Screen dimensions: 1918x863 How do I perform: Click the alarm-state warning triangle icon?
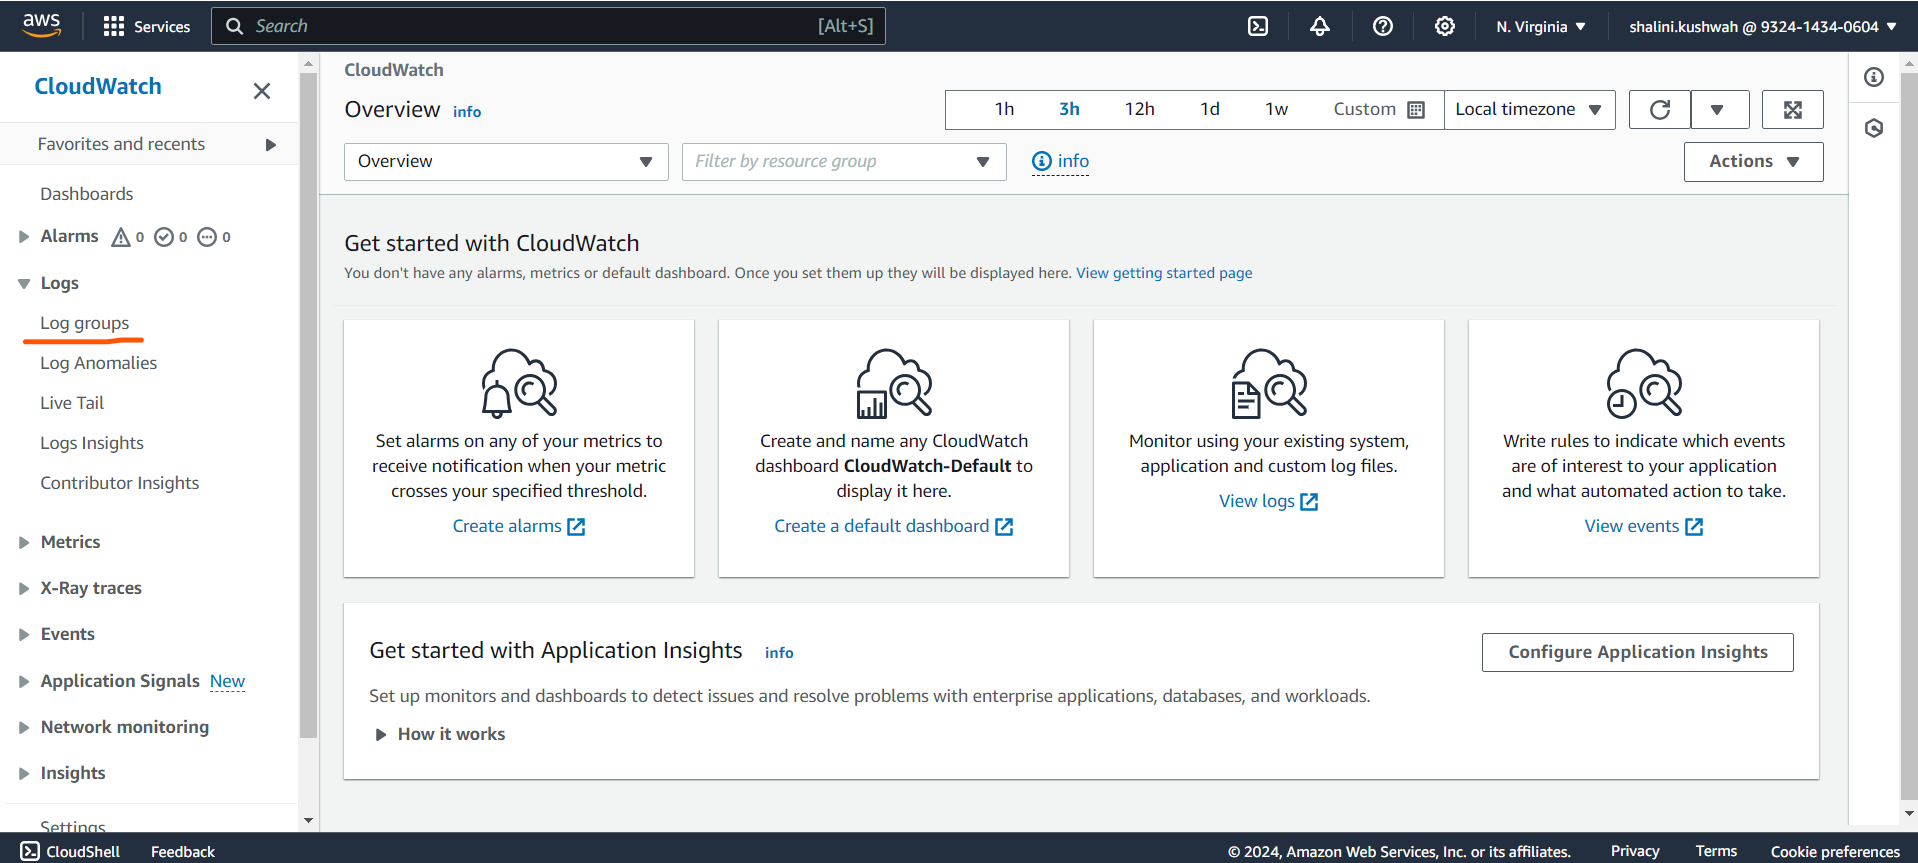pyautogui.click(x=121, y=237)
